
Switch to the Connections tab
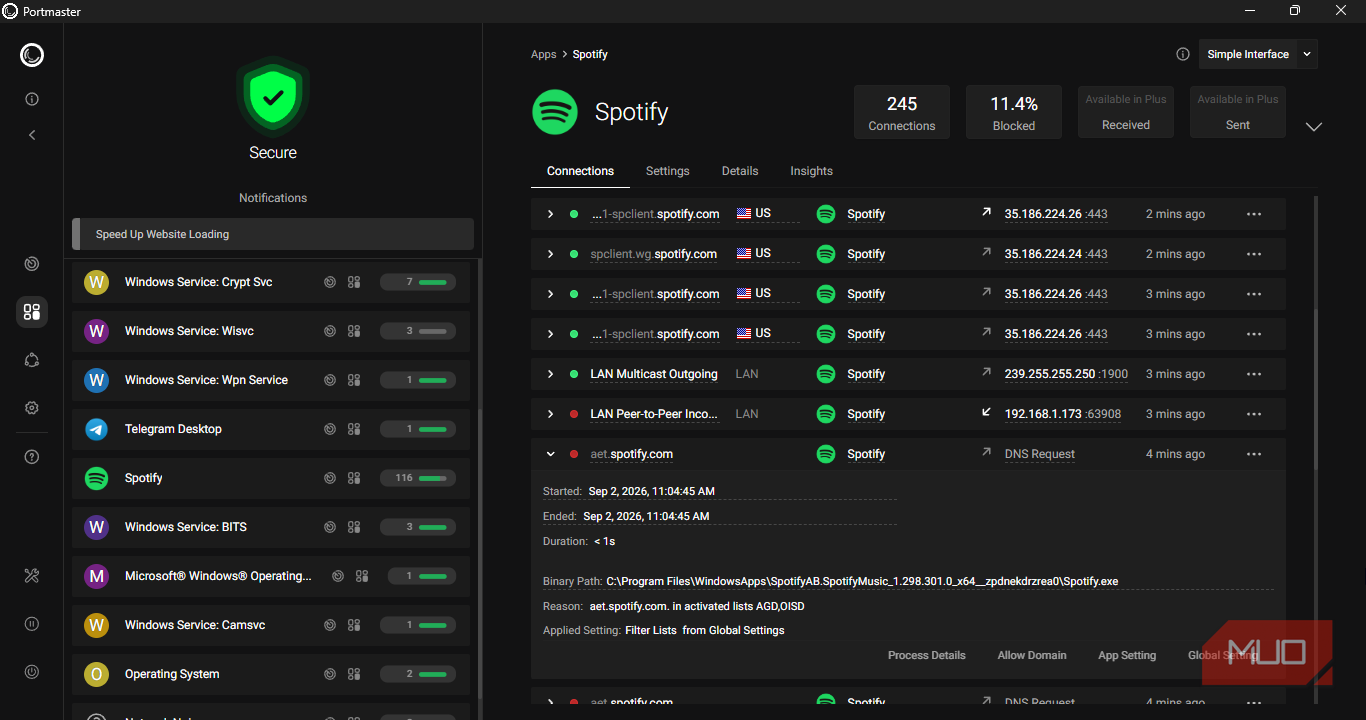580,171
